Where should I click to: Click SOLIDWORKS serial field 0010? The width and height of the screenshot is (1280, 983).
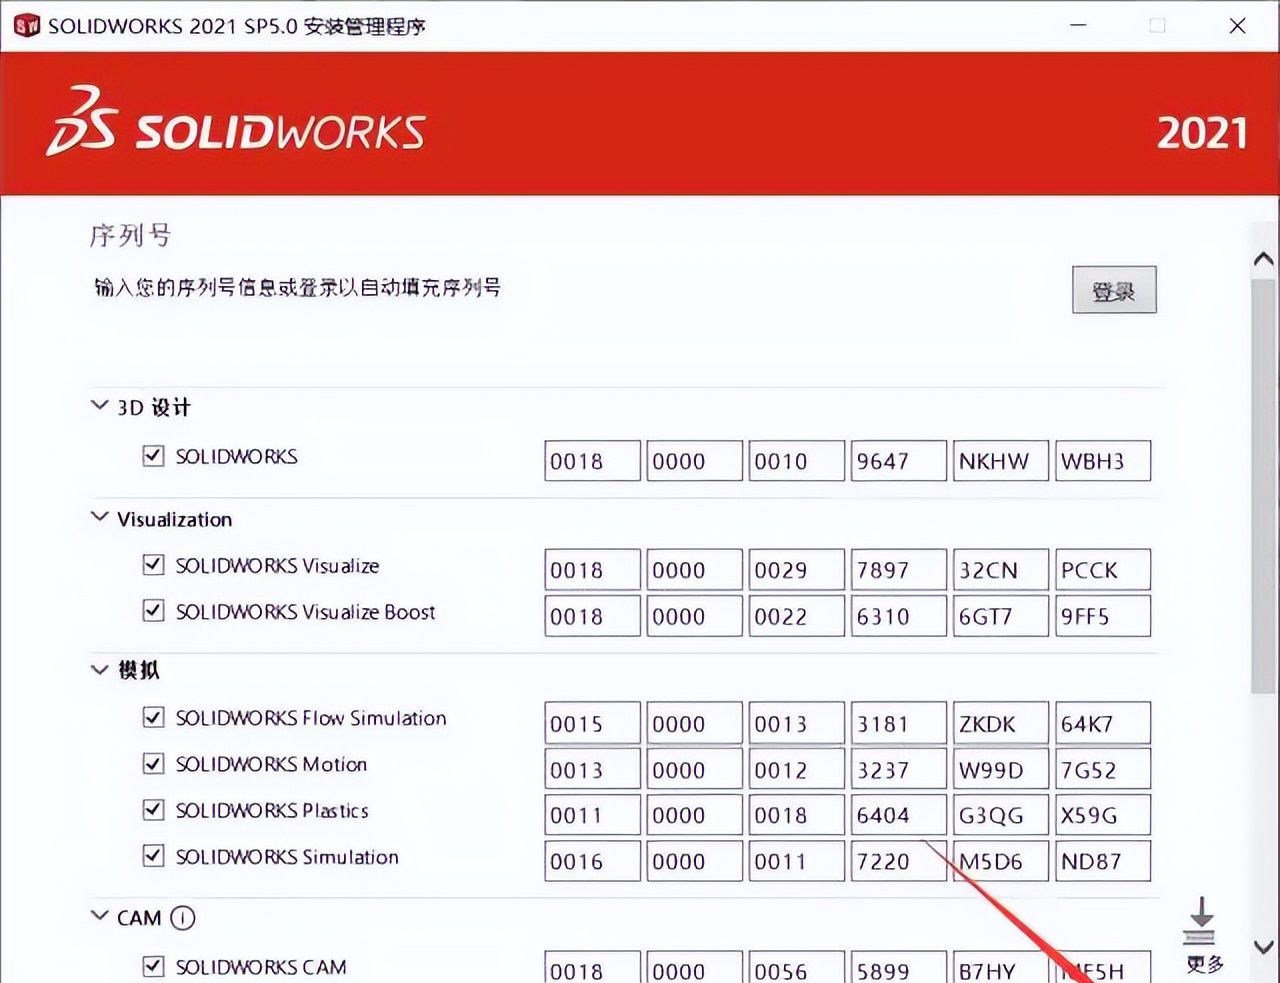[x=796, y=461]
